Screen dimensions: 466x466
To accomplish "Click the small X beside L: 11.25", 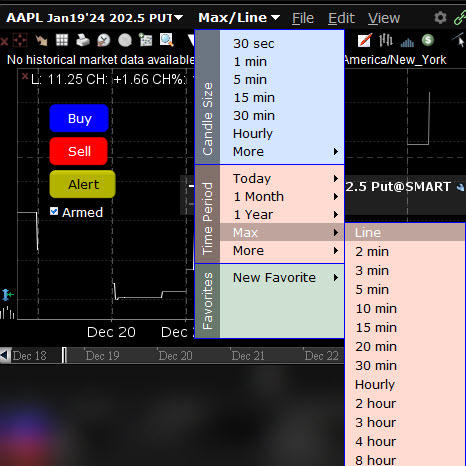I will (x=25, y=76).
